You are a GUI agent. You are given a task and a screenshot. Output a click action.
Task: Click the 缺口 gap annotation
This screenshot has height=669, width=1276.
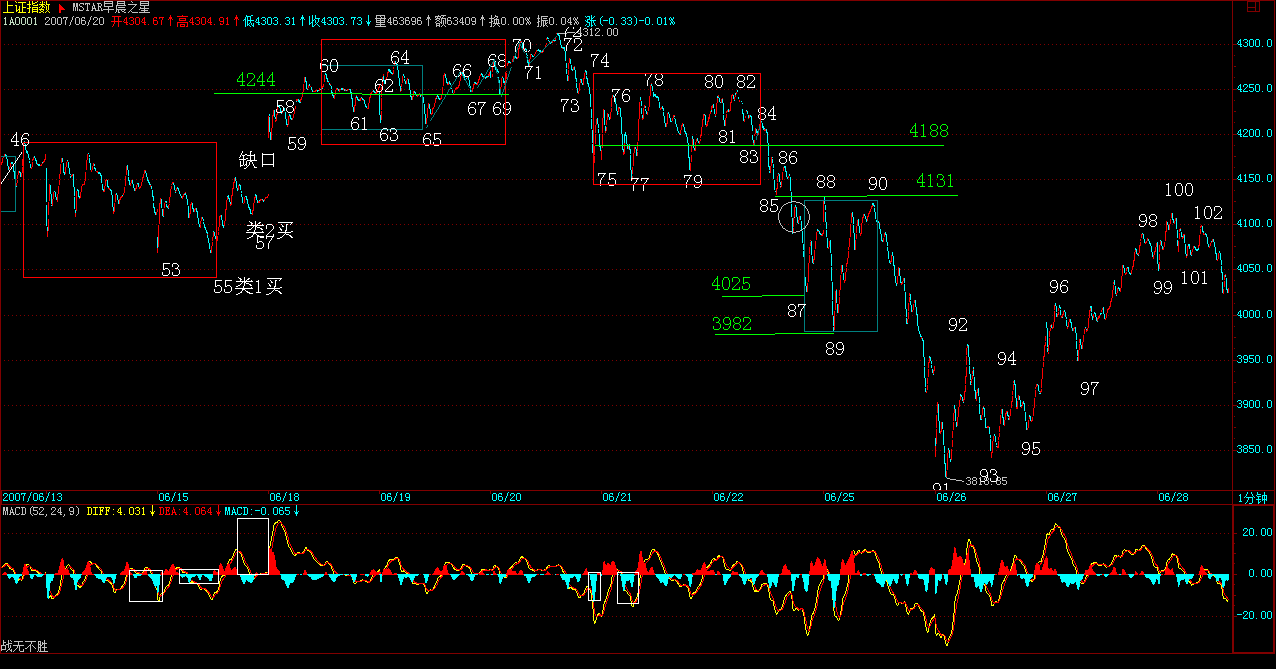(257, 160)
